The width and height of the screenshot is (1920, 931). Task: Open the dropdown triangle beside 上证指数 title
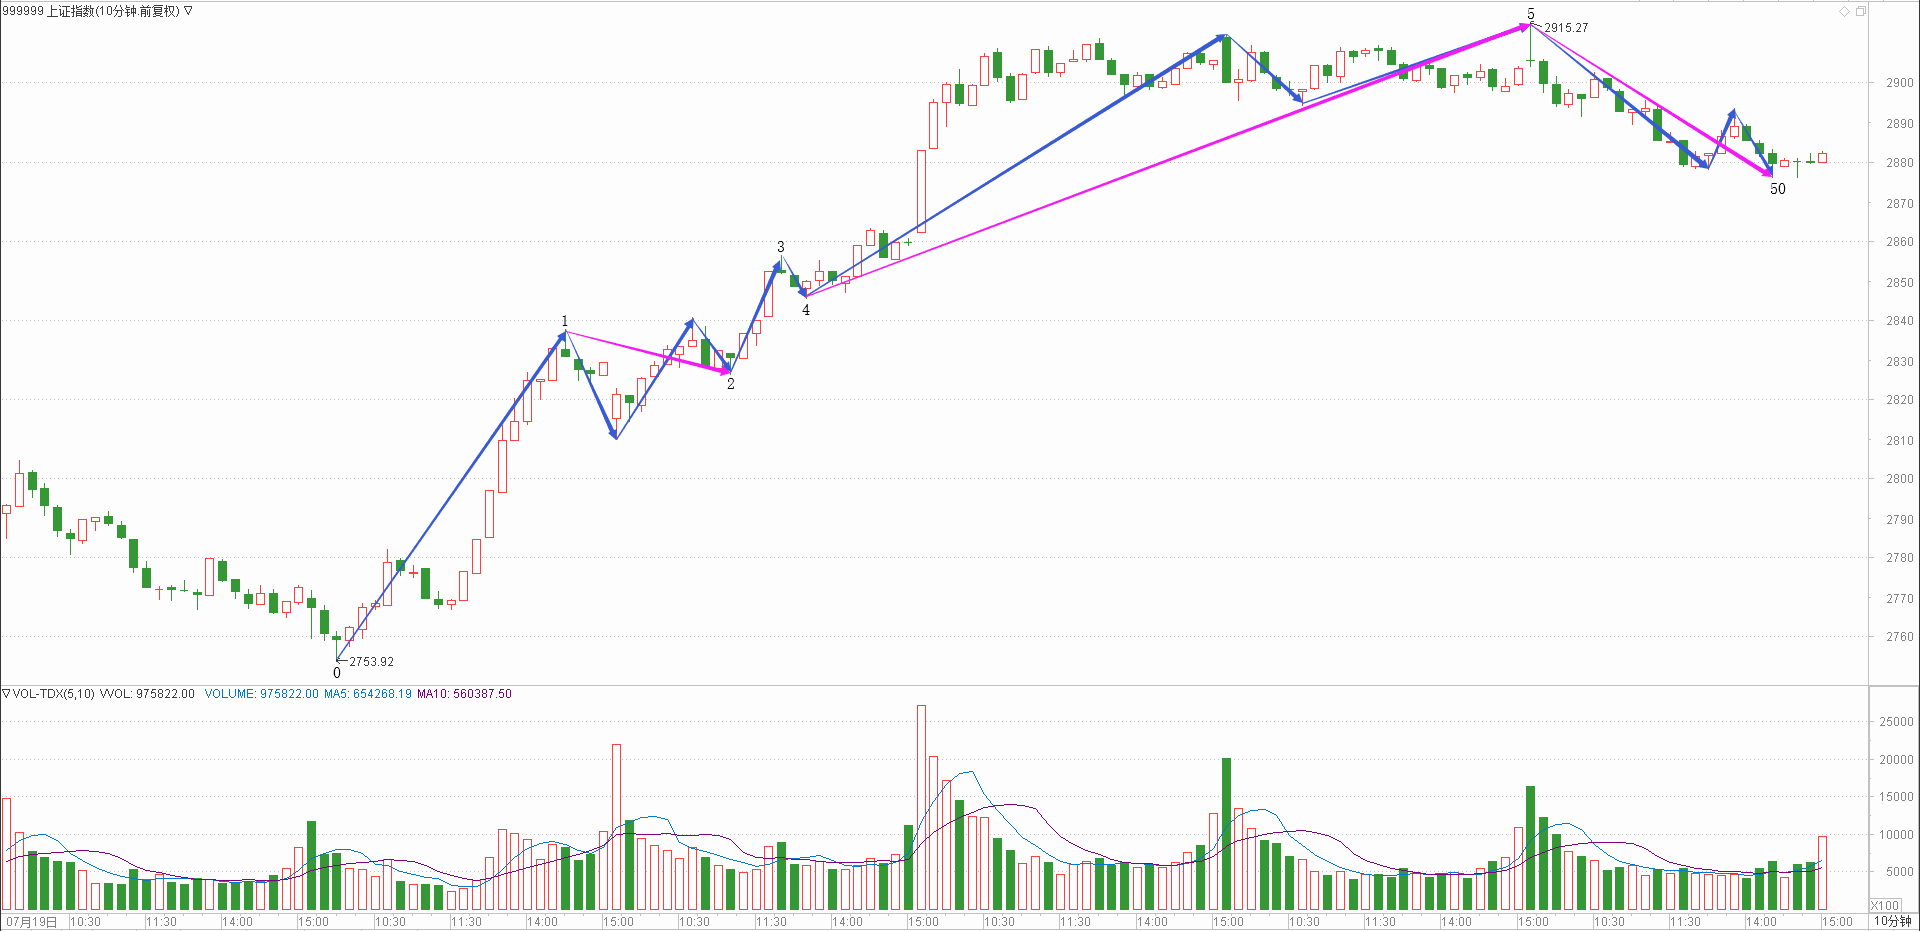tap(188, 11)
